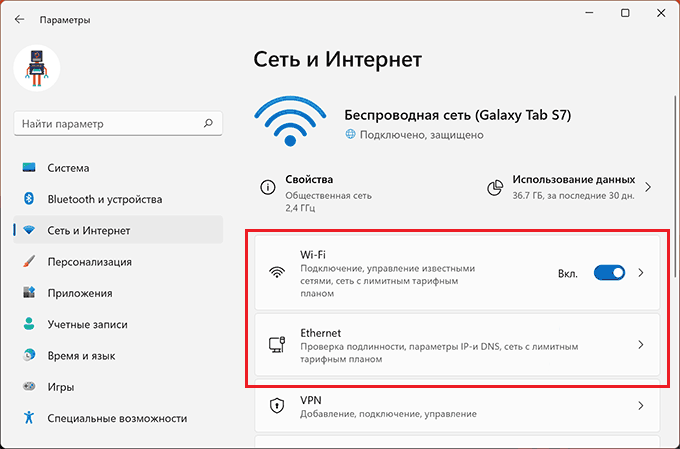Open the "Ethernet" settings row title
This screenshot has width=680, height=449.
[x=320, y=333]
